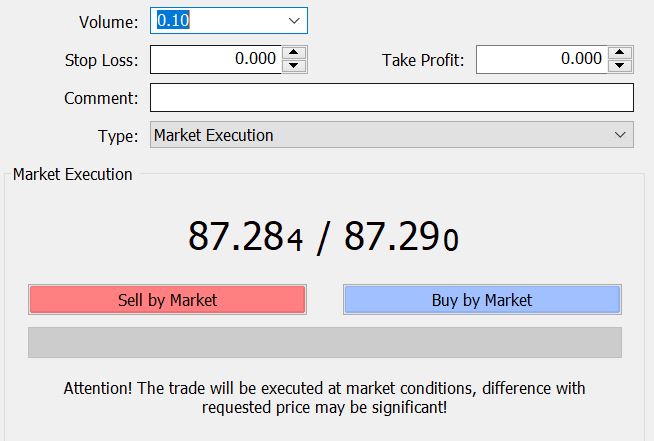
Task: Click inside the Take Profit input field
Action: (541, 59)
